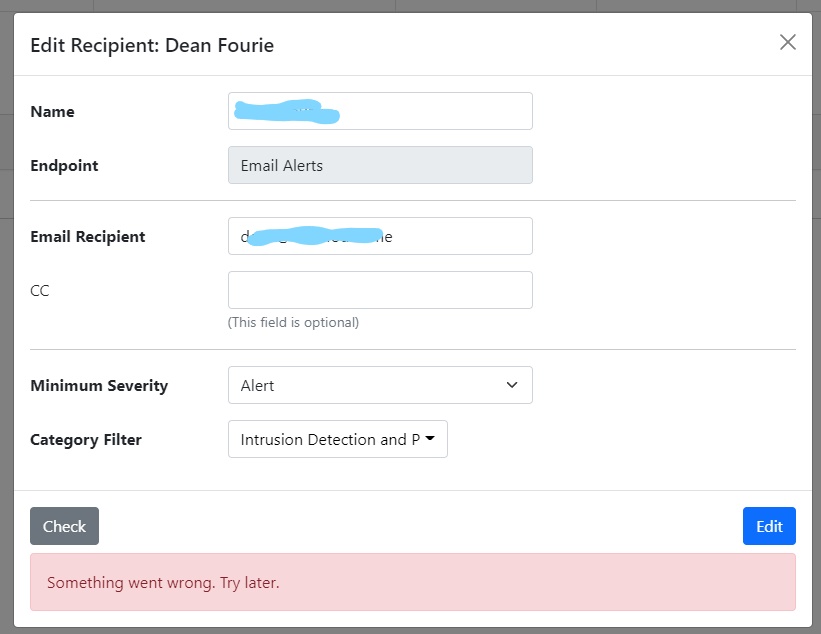This screenshot has width=821, height=634.
Task: Open the Minimum Severity dropdown
Action: pyautogui.click(x=380, y=385)
